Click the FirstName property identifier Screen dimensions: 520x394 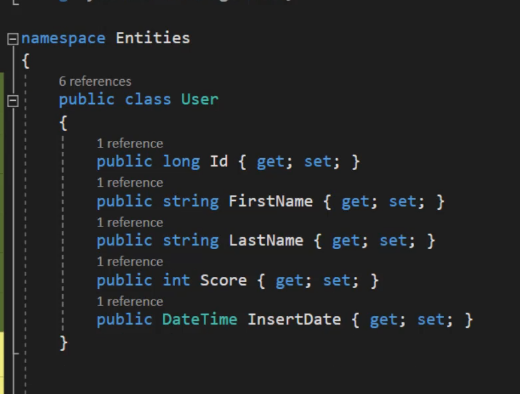[x=271, y=201]
